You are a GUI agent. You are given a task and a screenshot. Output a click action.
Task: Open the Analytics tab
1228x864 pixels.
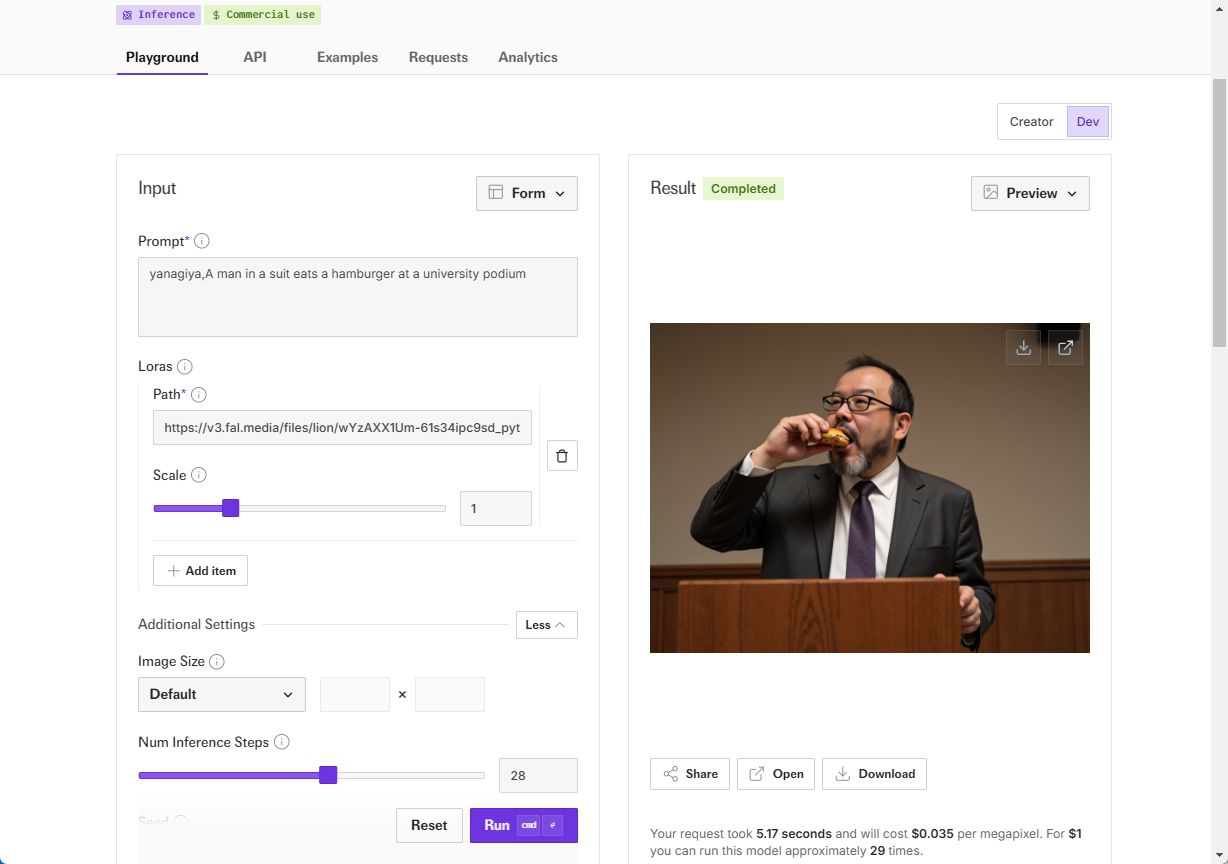click(x=528, y=57)
